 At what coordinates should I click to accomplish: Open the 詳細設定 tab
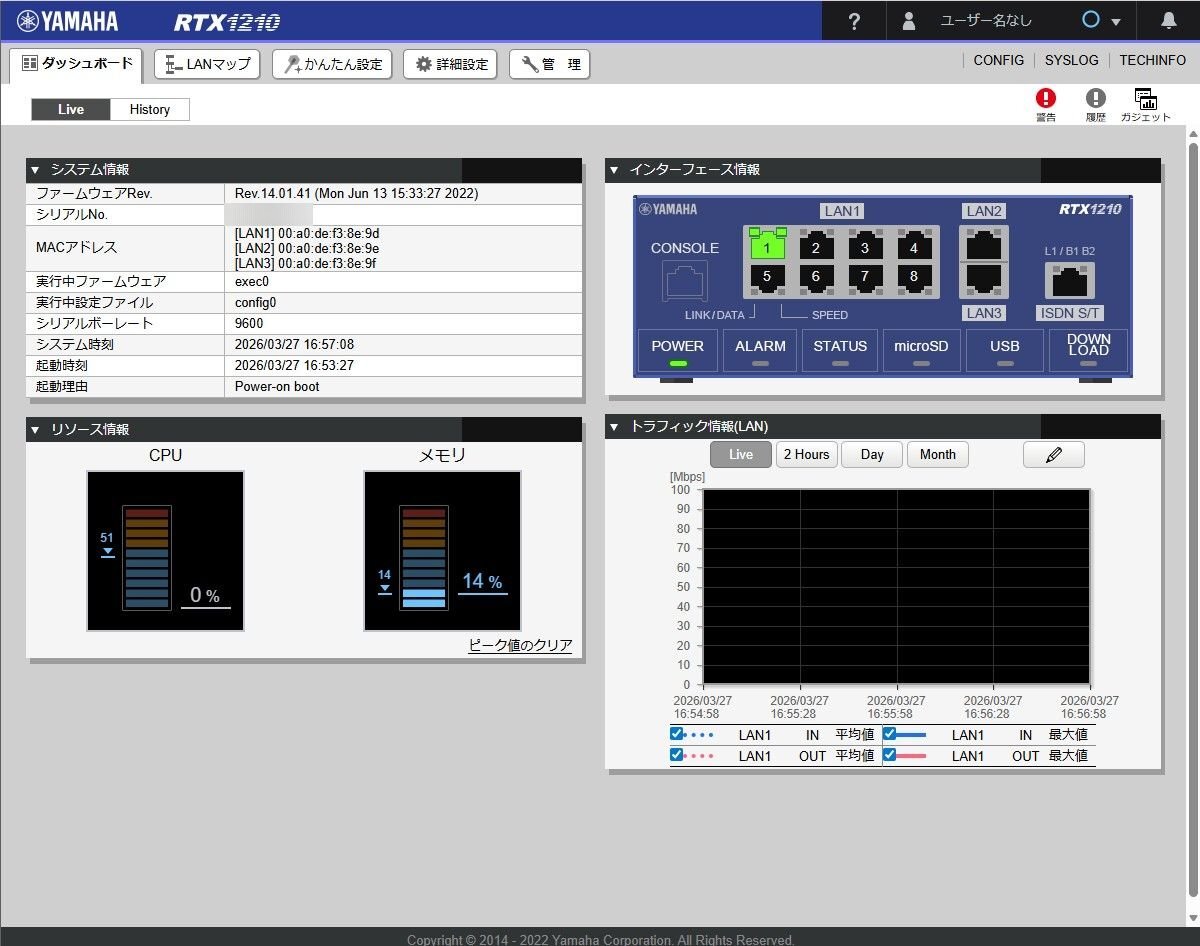(451, 64)
